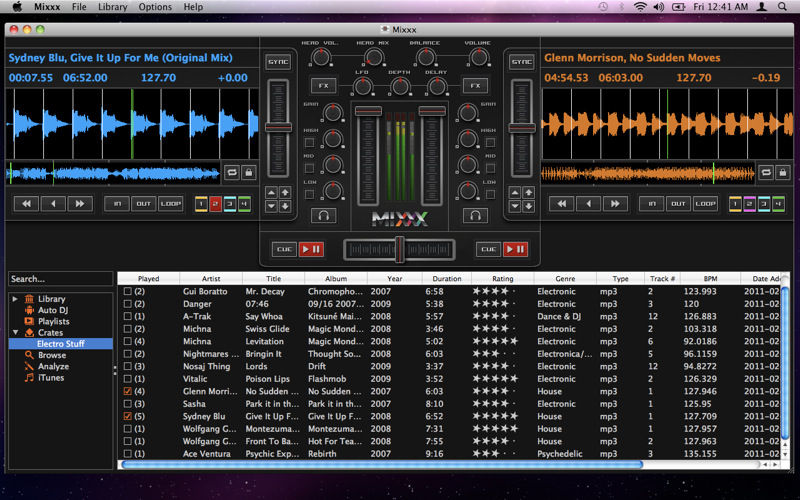Toggle right deck LOW kill switch
800x500 pixels.
tap(490, 194)
